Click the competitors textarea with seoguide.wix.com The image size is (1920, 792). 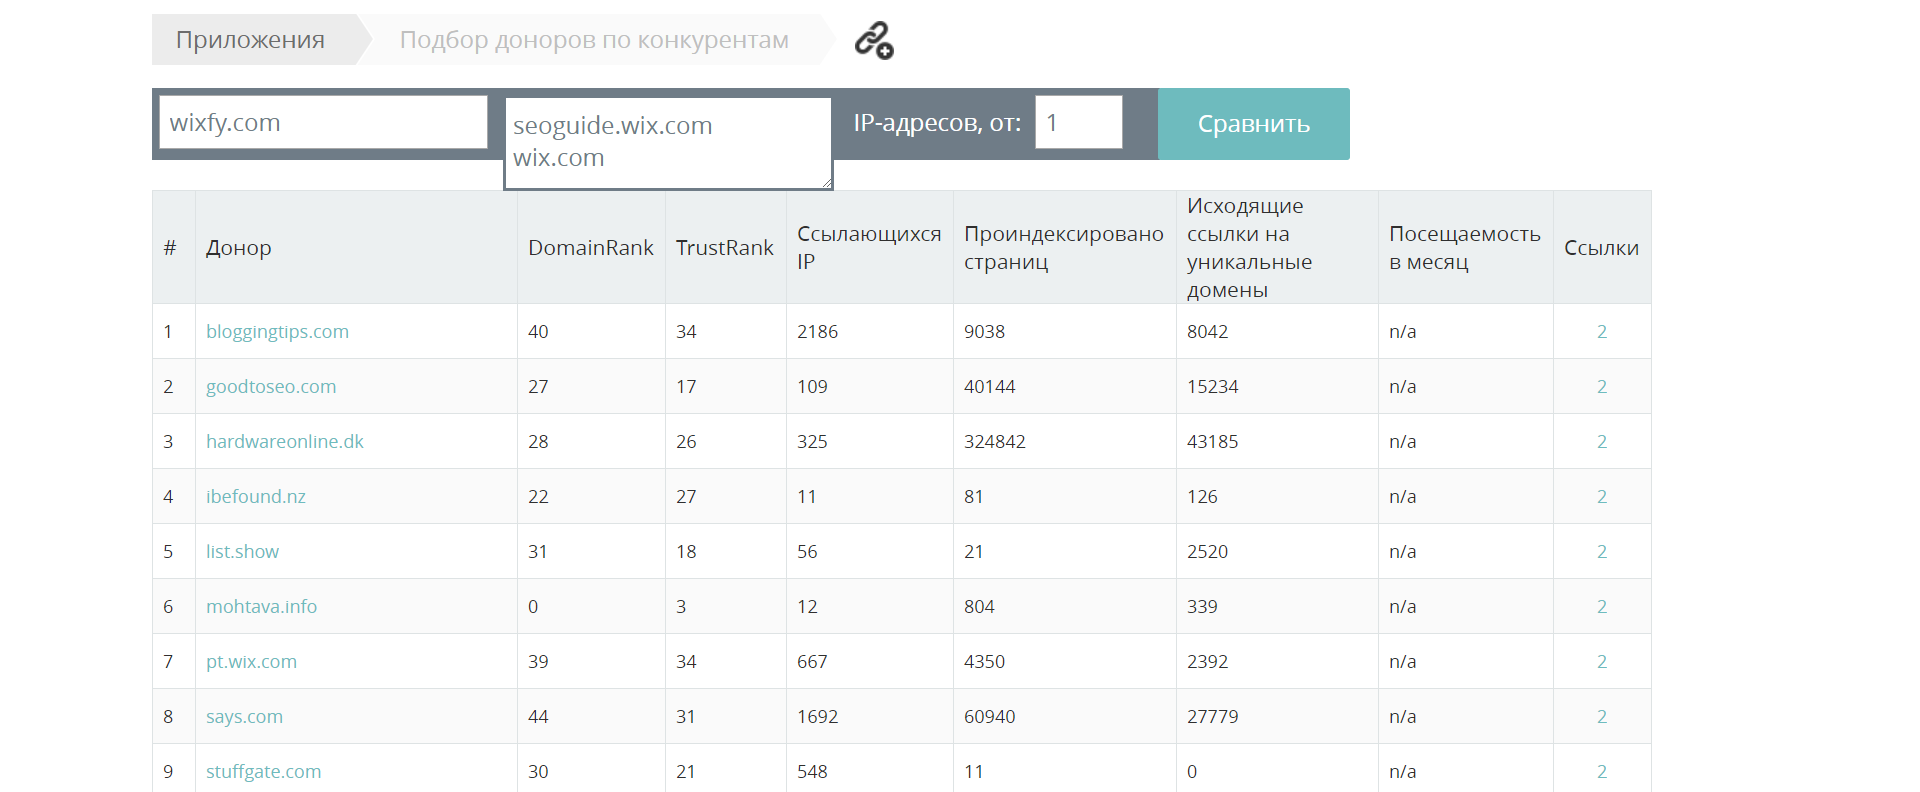pyautogui.click(x=668, y=143)
